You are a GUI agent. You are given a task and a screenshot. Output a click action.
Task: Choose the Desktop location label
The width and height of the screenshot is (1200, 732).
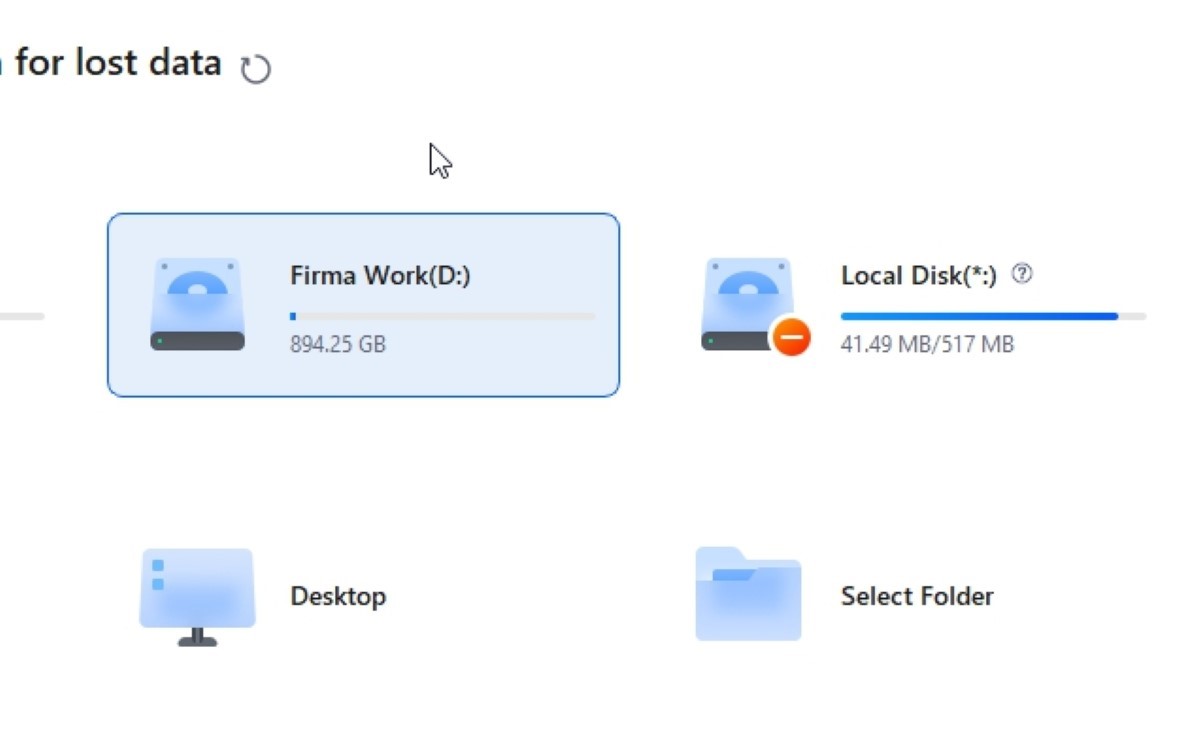click(338, 596)
